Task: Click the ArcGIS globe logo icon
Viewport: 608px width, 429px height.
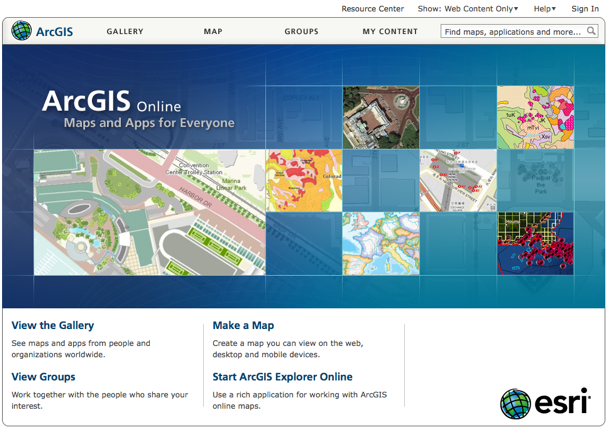Action: [x=21, y=31]
